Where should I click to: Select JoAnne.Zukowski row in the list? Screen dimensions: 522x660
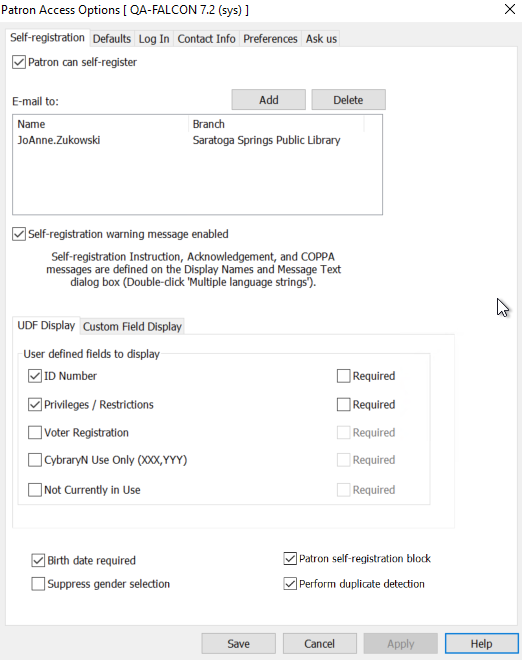[x=197, y=140]
